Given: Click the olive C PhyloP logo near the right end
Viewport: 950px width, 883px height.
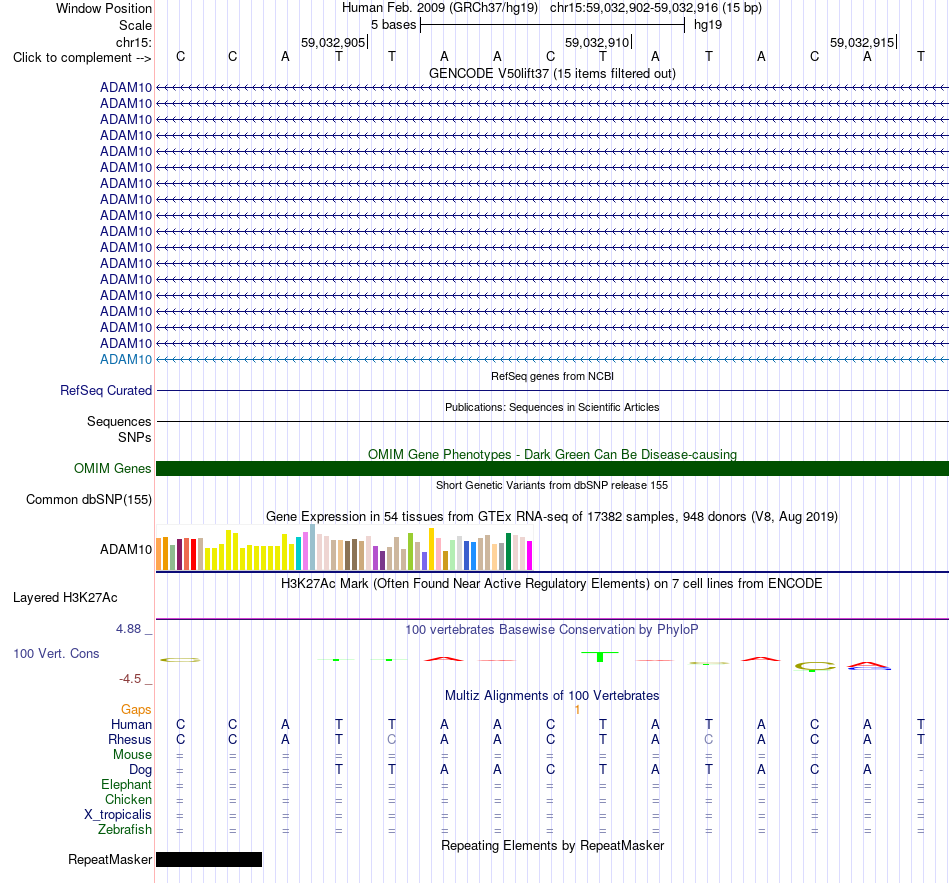Looking at the screenshot, I should pyautogui.click(x=815, y=667).
